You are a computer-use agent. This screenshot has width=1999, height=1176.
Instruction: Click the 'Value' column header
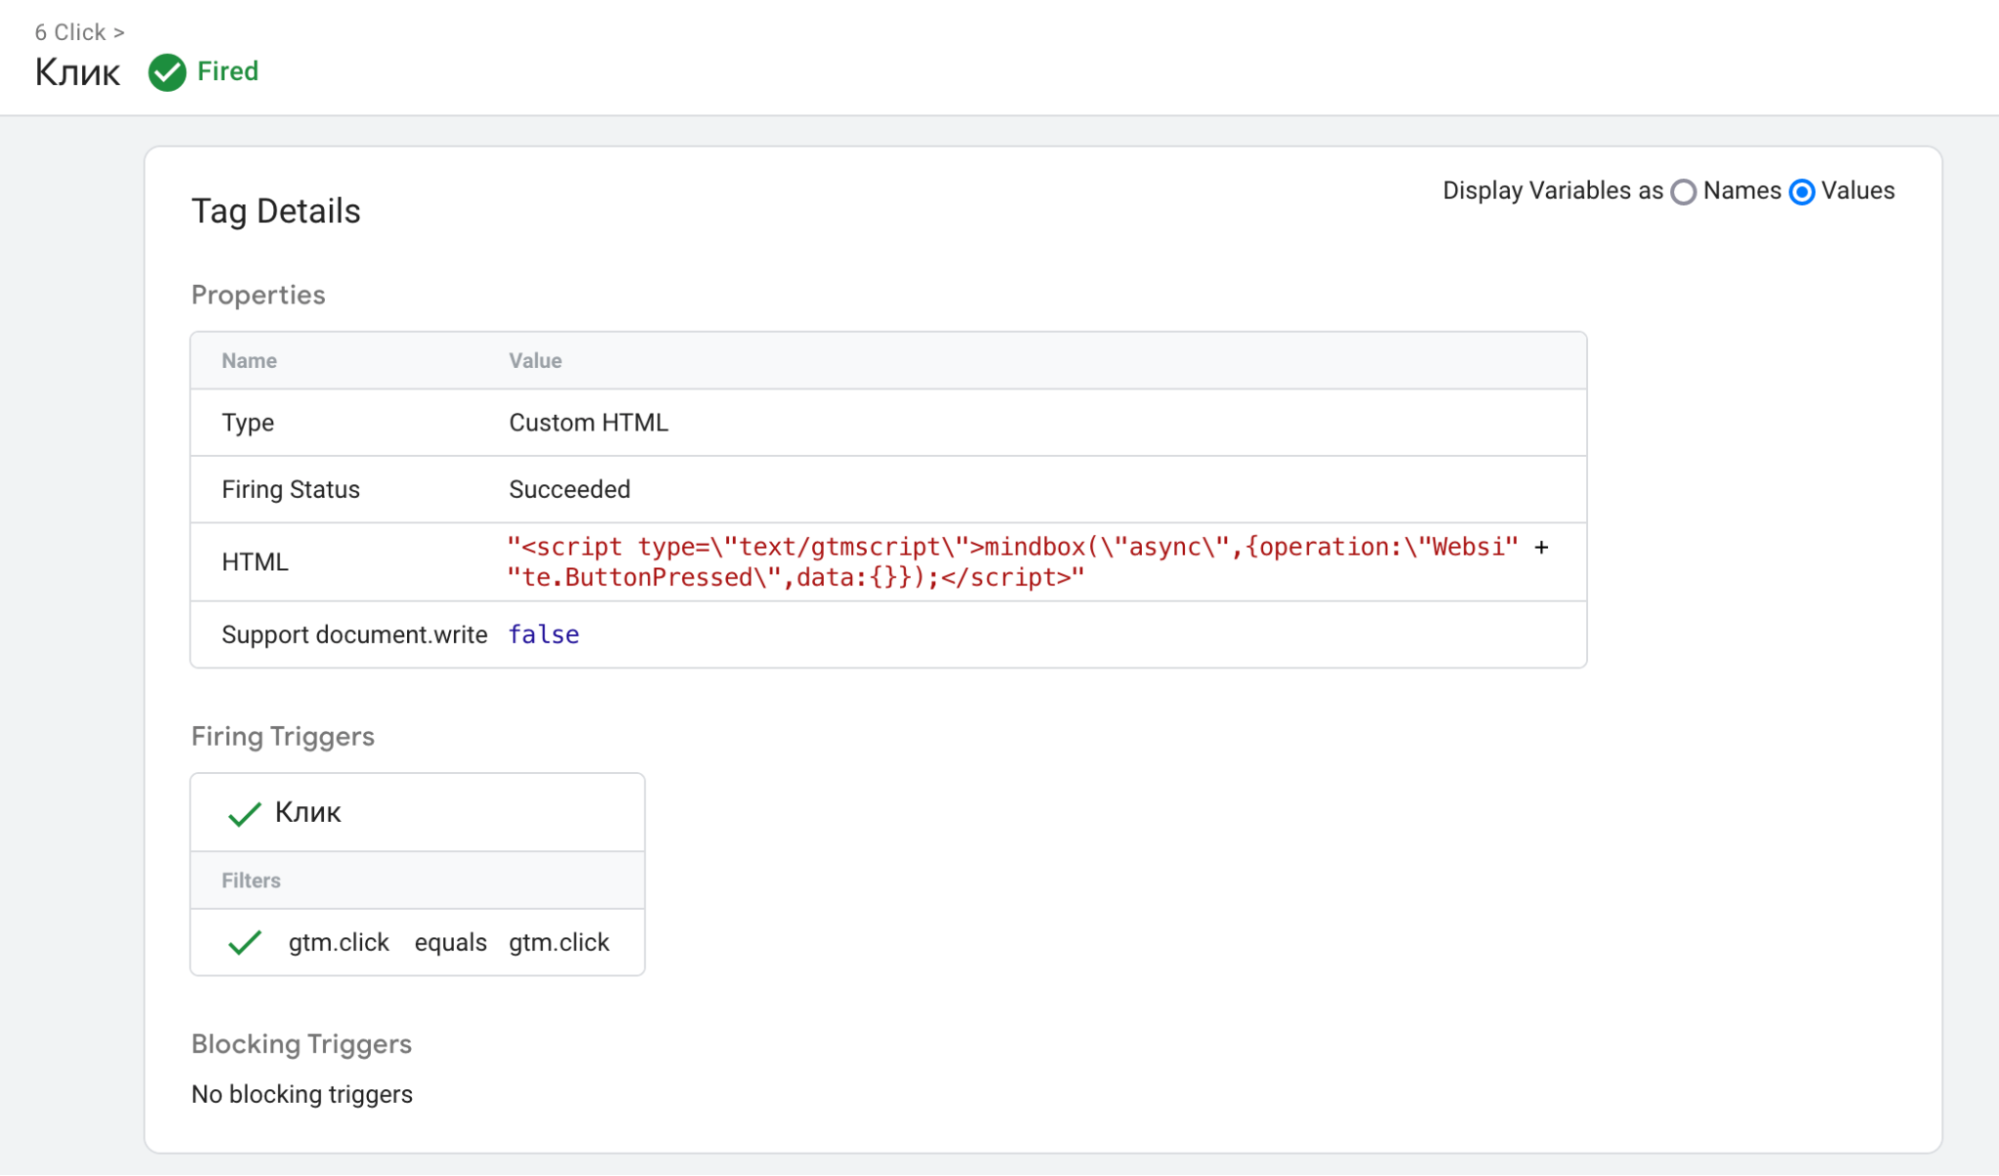point(535,361)
